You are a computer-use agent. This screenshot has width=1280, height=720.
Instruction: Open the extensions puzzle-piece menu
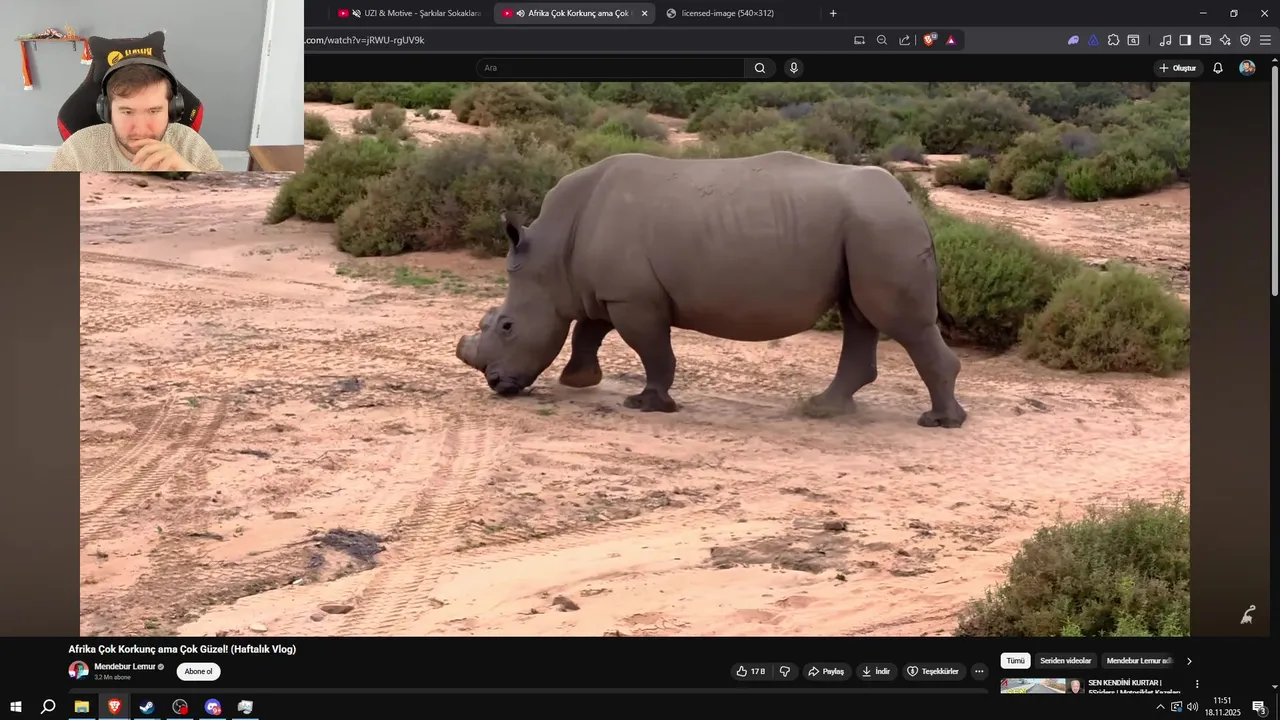(1113, 40)
